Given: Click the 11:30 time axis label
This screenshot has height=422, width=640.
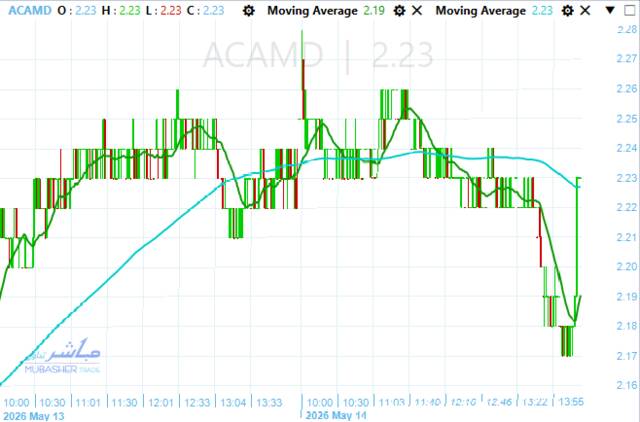Looking at the screenshot, I should [x=124, y=403].
